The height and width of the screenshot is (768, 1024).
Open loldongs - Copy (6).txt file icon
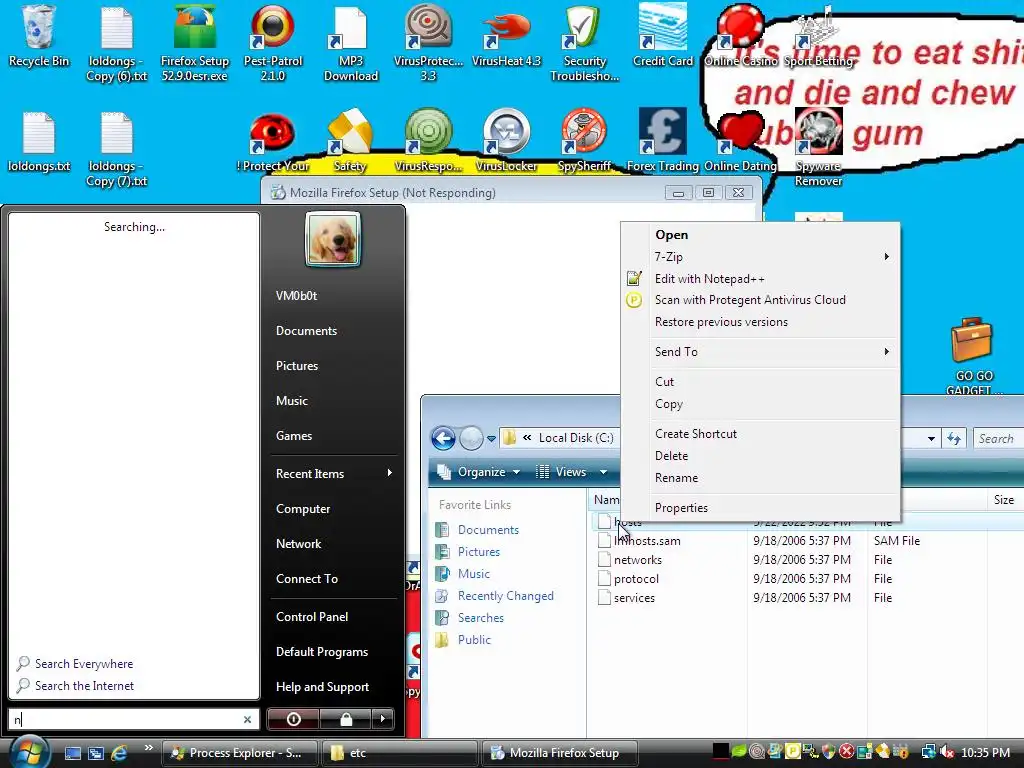click(117, 42)
